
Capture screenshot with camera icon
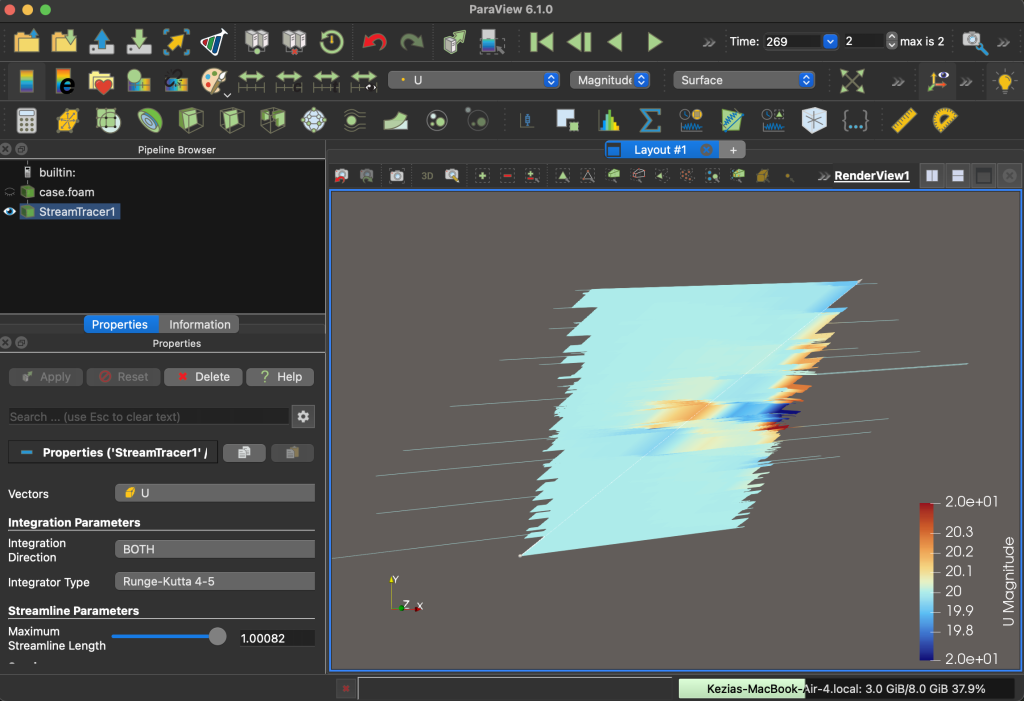pyautogui.click(x=396, y=176)
